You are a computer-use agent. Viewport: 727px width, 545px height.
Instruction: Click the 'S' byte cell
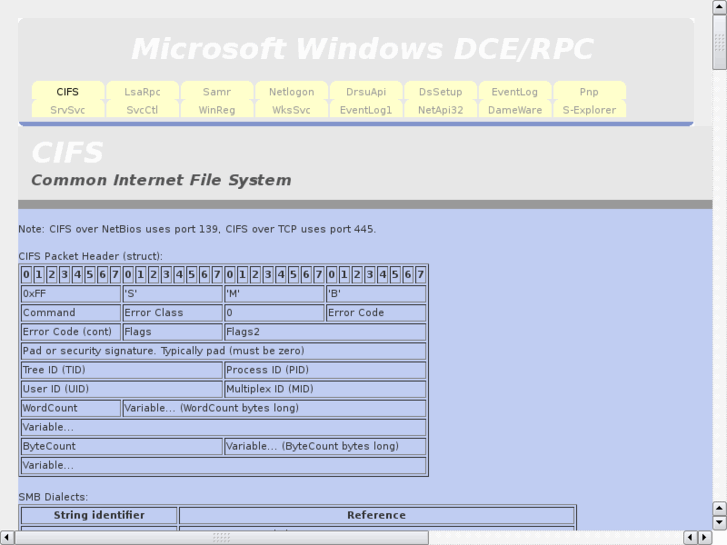(x=172, y=294)
